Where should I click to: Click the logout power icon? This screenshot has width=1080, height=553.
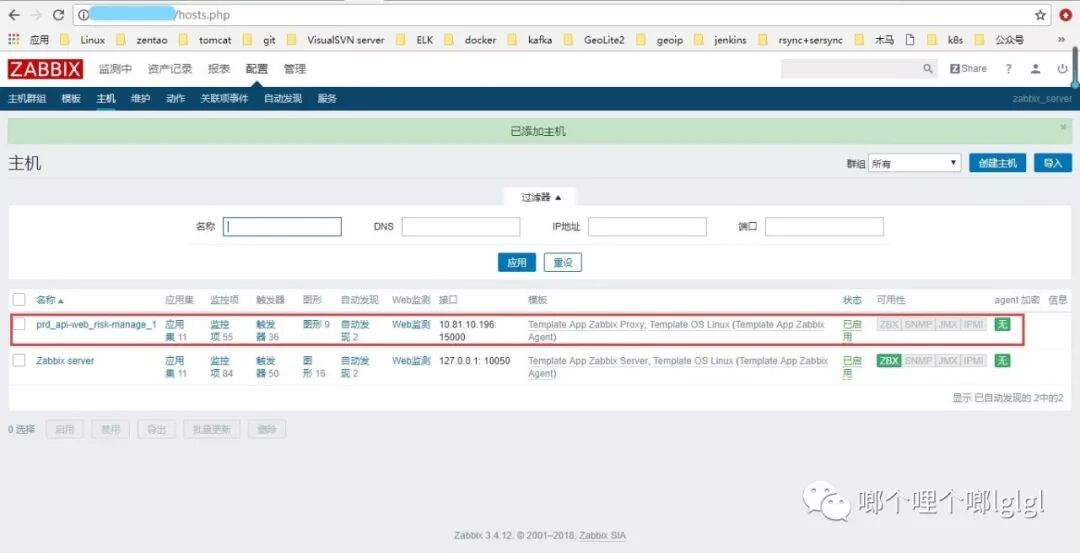pos(1062,69)
